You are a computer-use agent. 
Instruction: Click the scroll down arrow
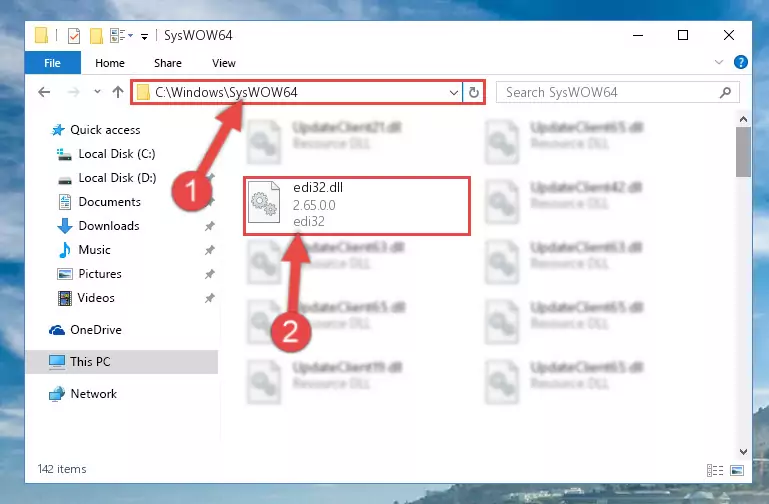743,451
